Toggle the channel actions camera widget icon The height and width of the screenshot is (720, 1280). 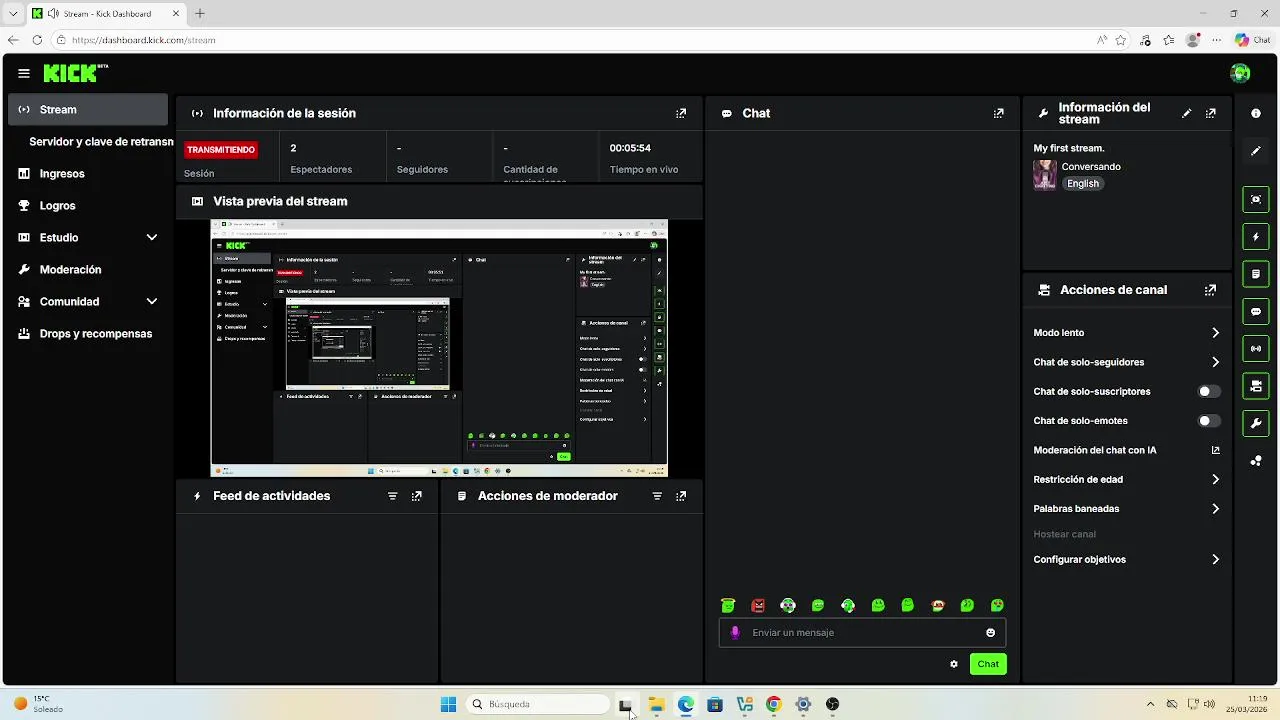click(x=1256, y=386)
